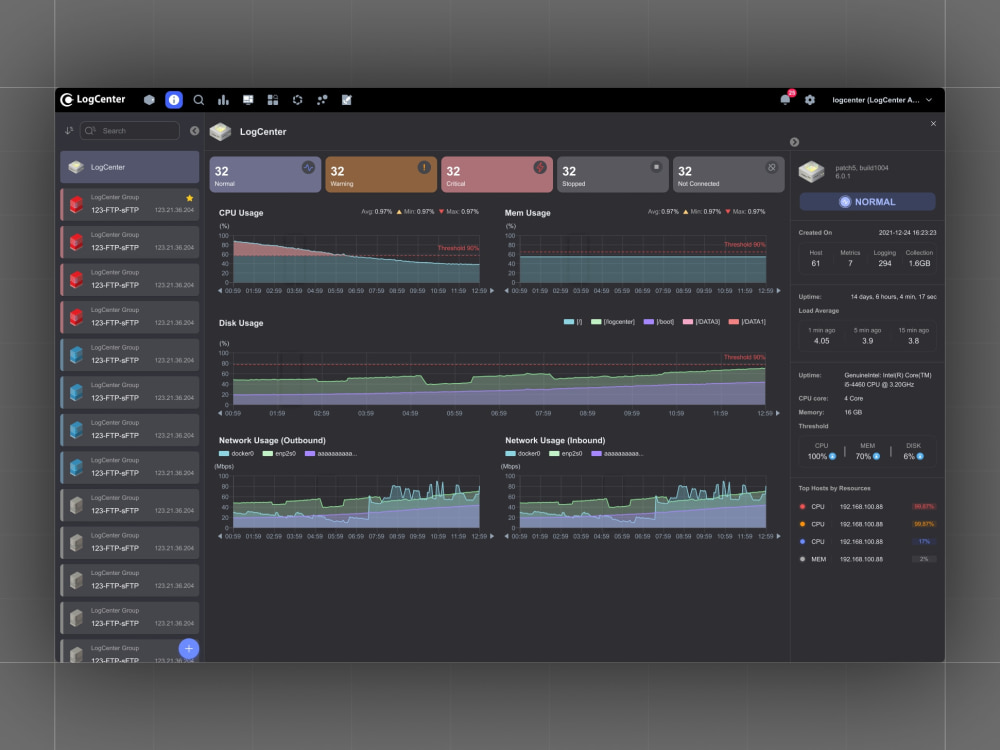Viewport: 1000px width, 750px height.
Task: Toggle the [/] series in Disk Usage legend
Action: pos(573,321)
